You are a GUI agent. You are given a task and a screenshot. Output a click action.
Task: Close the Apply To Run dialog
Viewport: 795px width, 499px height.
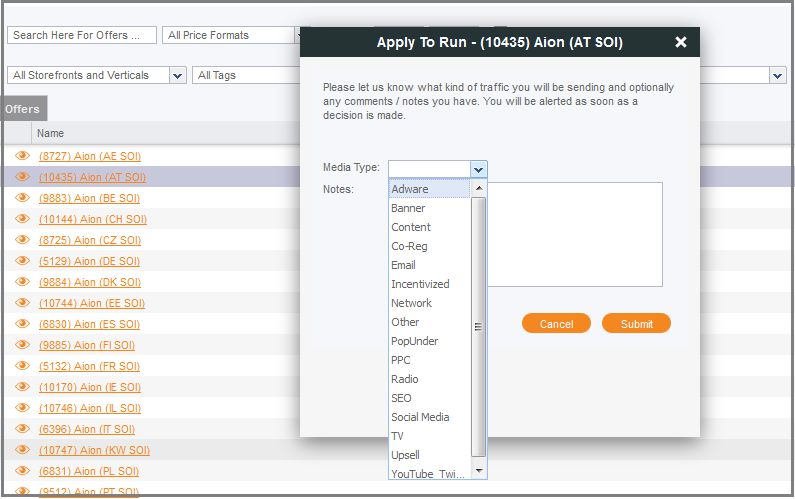681,42
